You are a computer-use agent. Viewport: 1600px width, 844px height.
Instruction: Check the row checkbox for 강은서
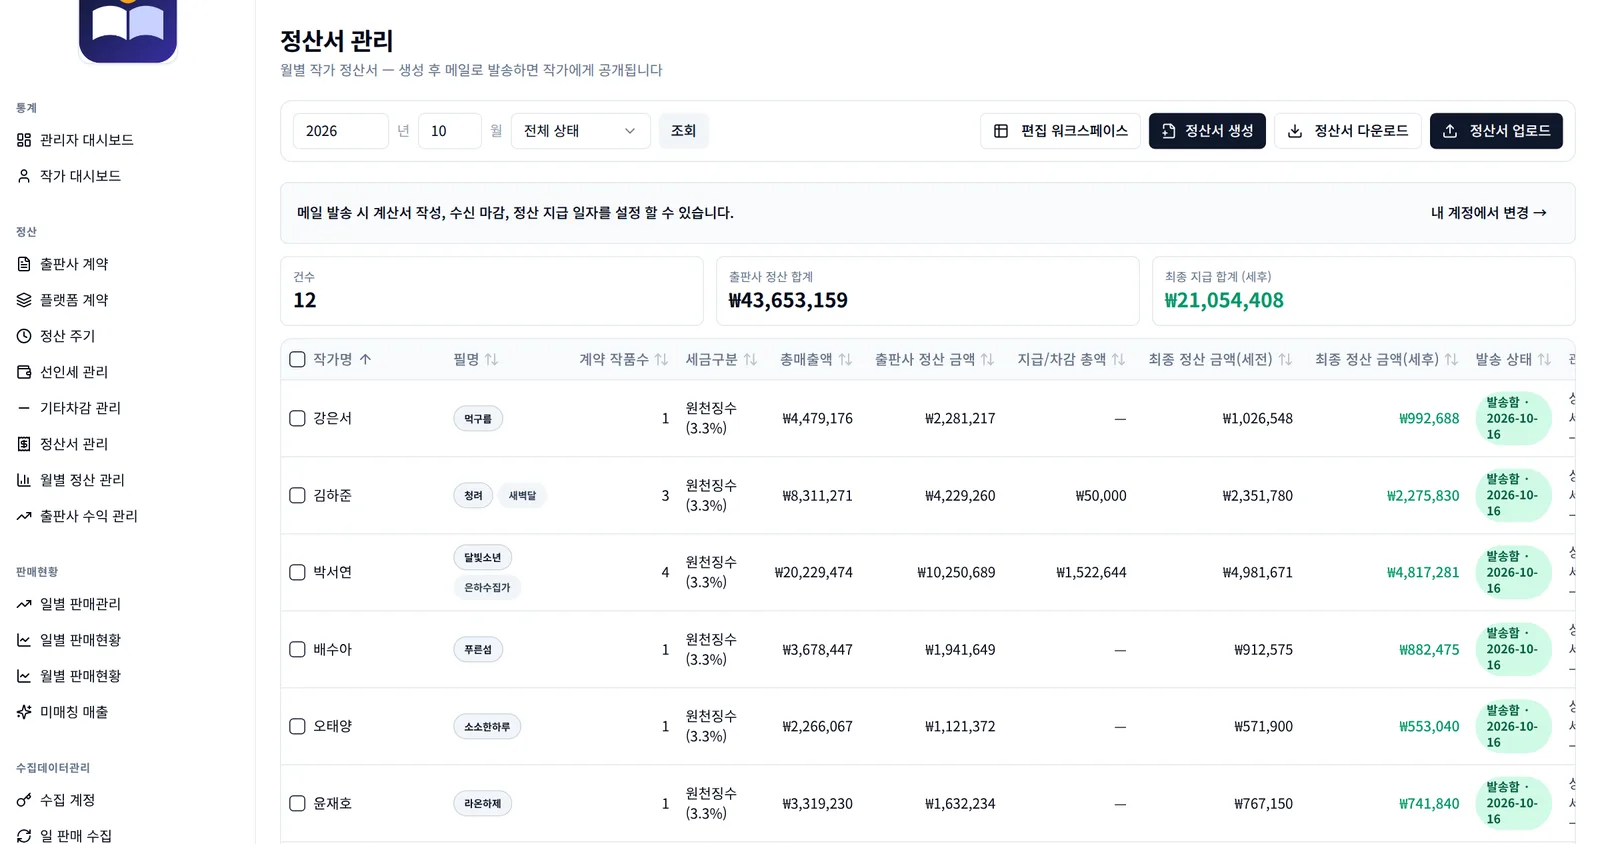297,418
